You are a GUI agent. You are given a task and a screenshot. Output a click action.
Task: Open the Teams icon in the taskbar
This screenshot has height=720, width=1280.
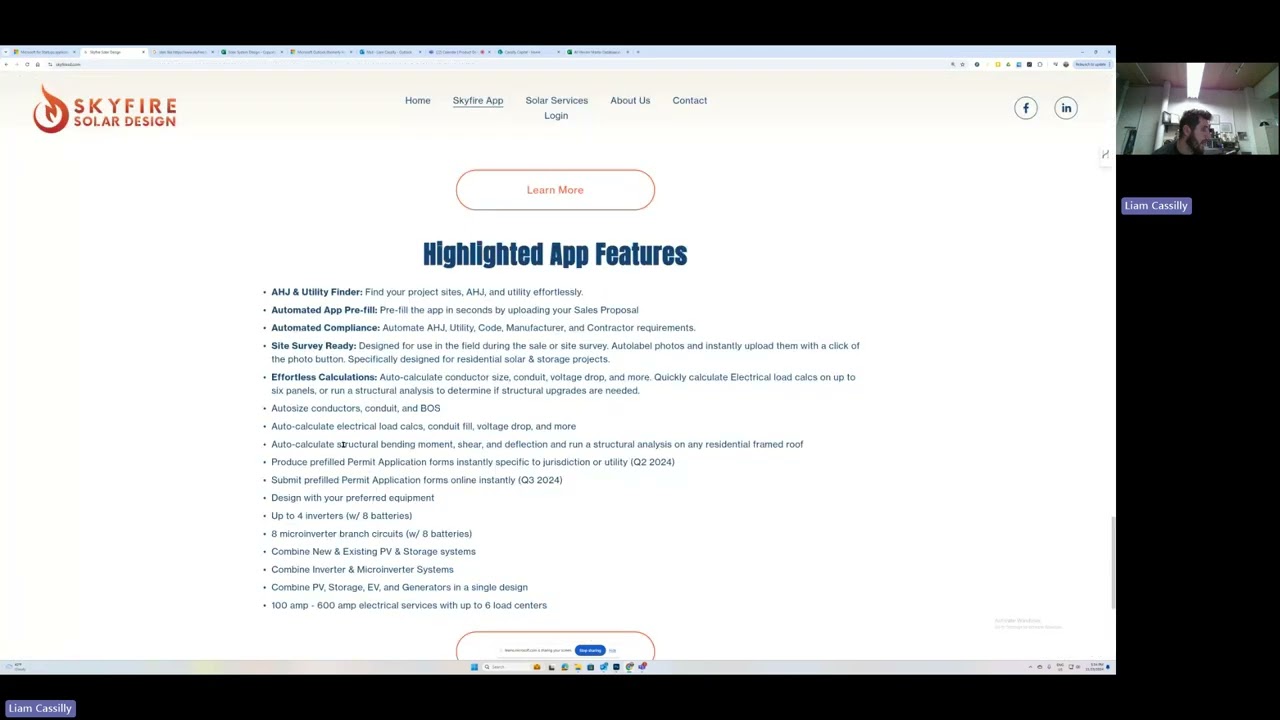point(642,667)
